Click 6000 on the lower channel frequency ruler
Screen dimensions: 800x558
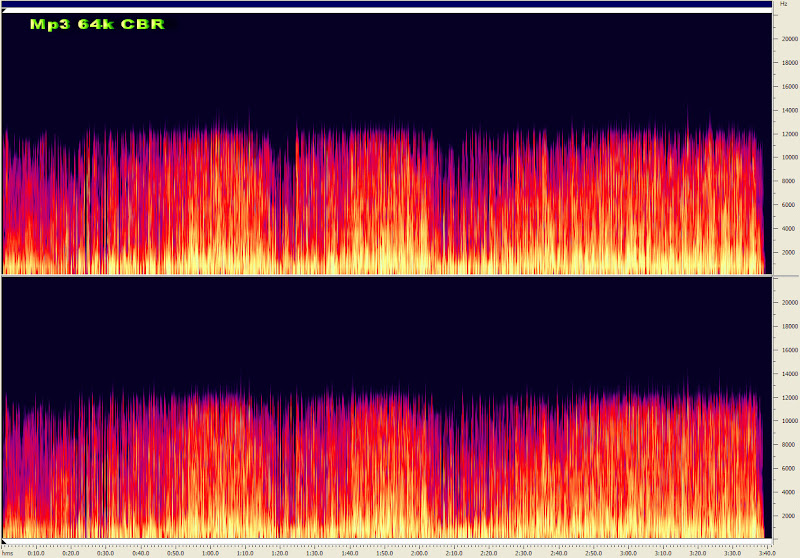[x=787, y=468]
